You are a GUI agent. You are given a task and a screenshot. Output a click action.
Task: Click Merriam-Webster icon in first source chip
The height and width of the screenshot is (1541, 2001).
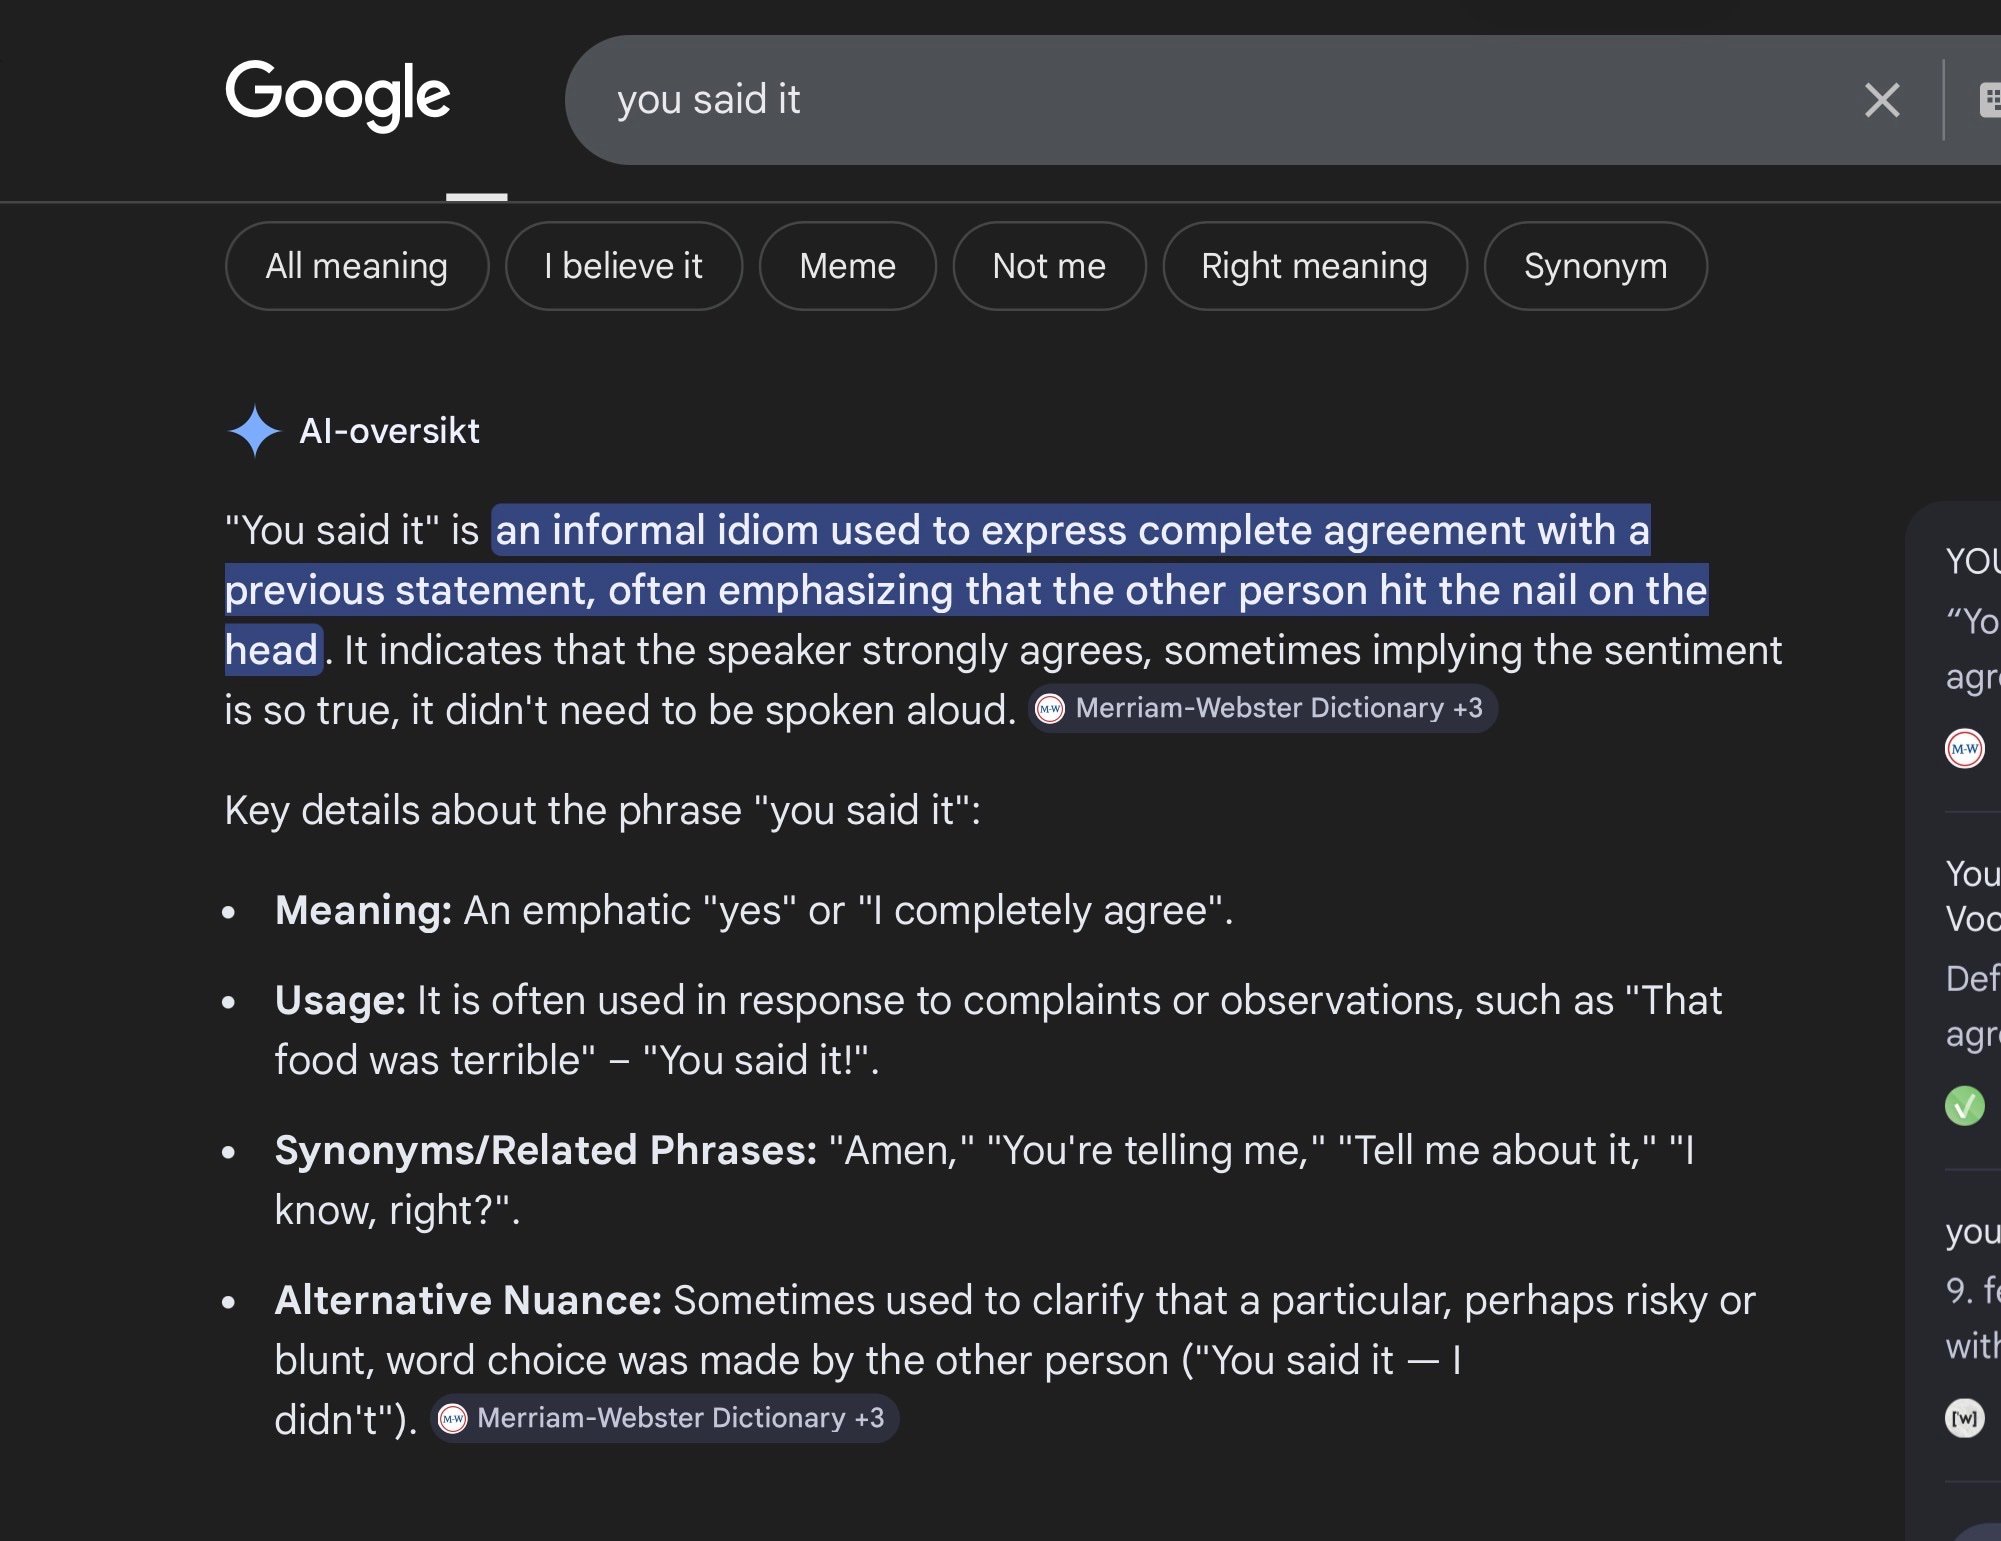coord(1050,709)
